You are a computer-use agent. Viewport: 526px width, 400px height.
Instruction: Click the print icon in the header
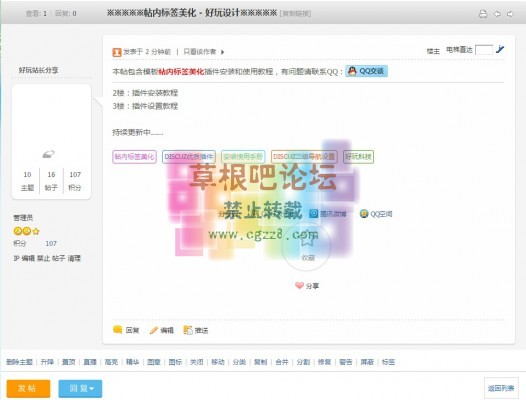[483, 14]
